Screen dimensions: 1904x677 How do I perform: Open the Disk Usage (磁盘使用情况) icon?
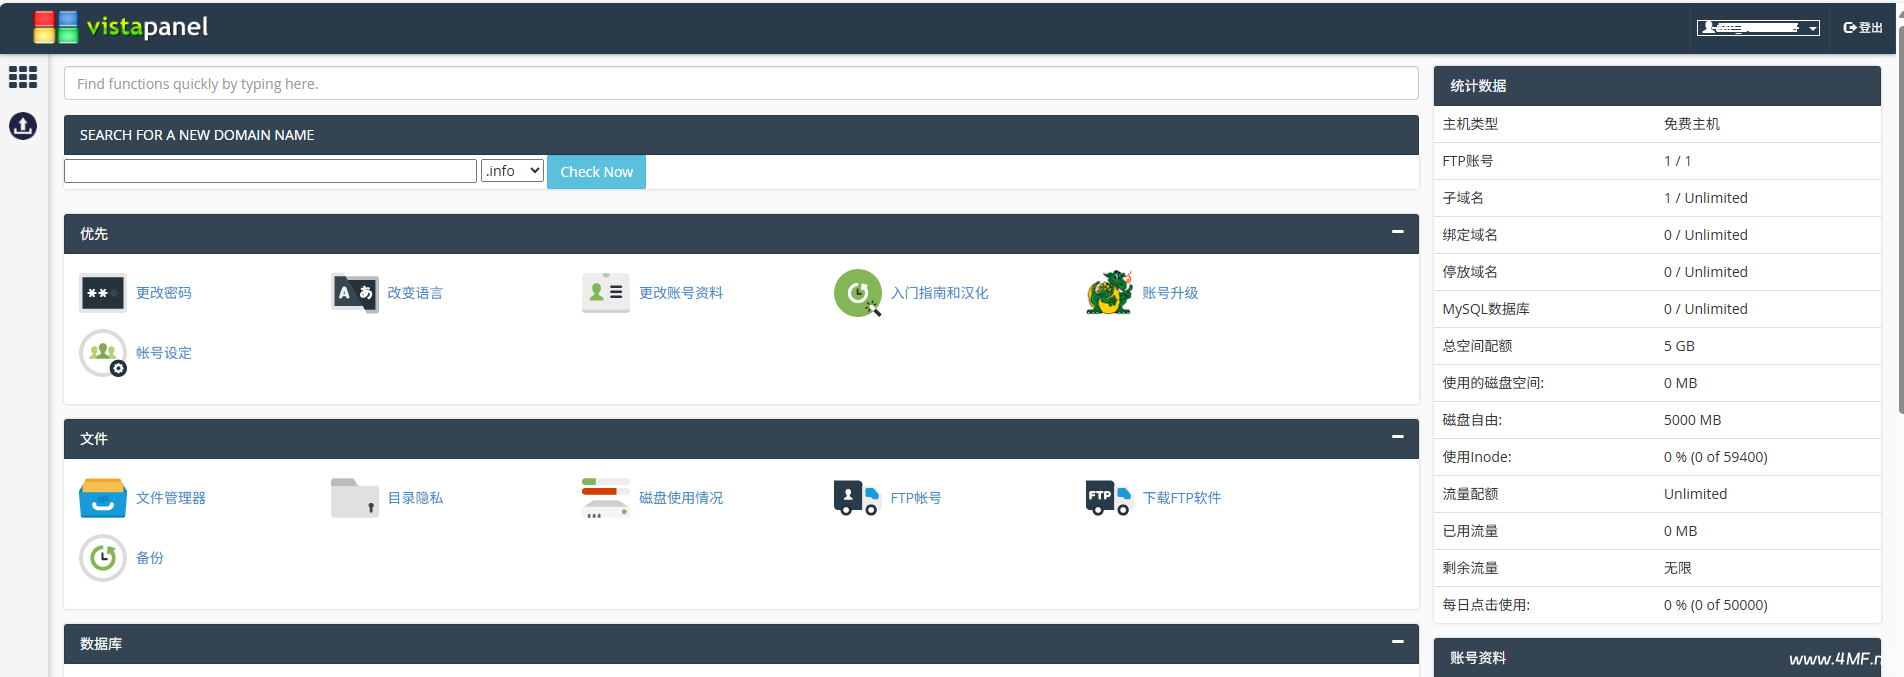pyautogui.click(x=605, y=498)
